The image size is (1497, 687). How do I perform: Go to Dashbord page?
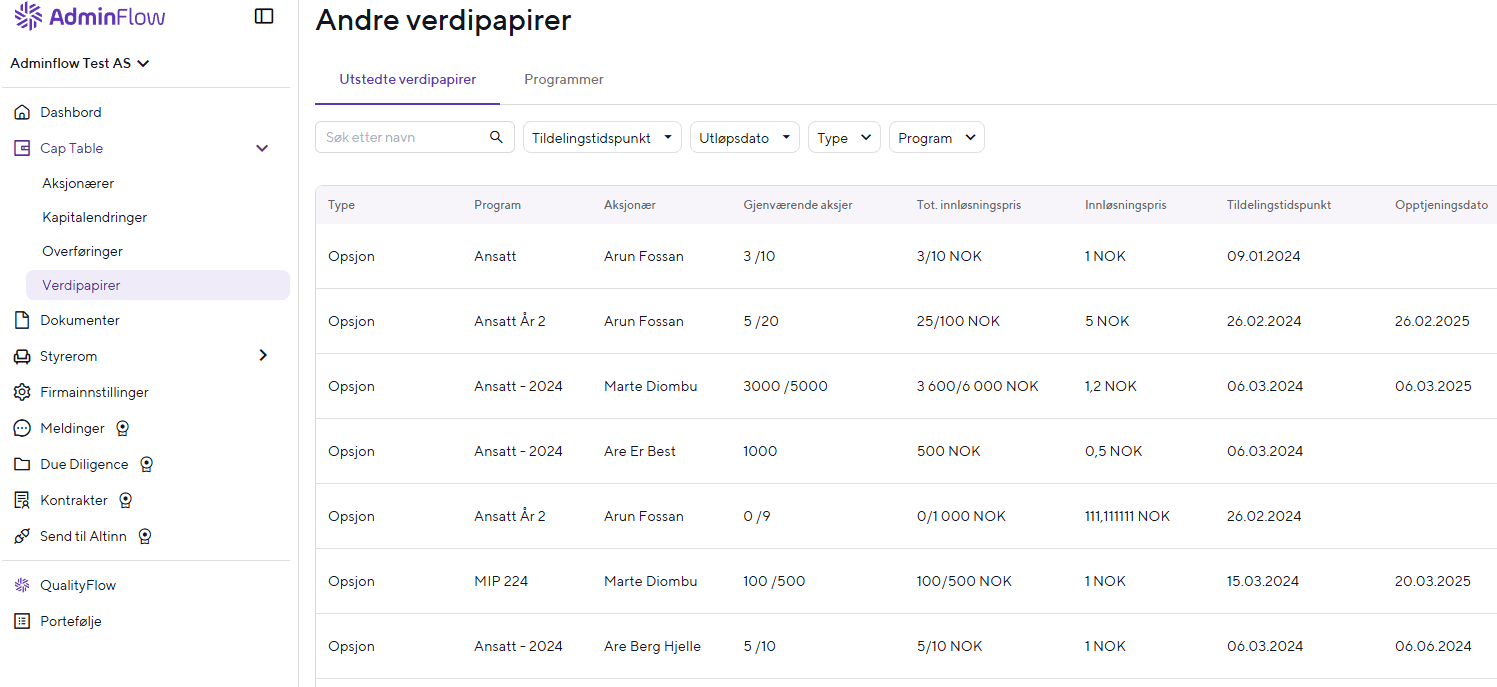click(x=71, y=112)
